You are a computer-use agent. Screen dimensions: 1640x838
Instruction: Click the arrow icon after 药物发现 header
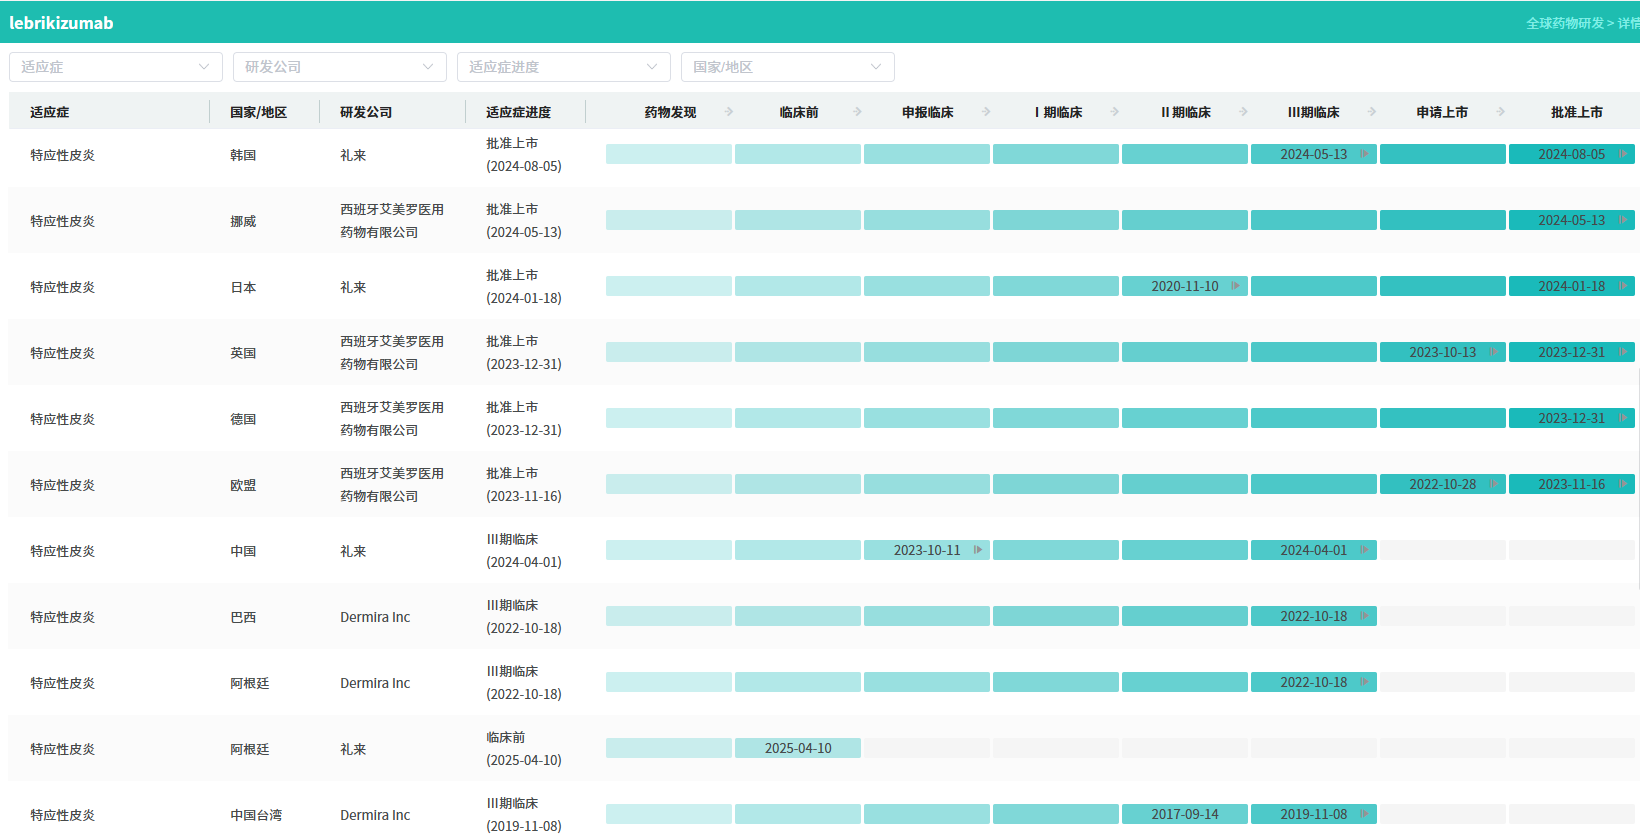pyautogui.click(x=729, y=112)
